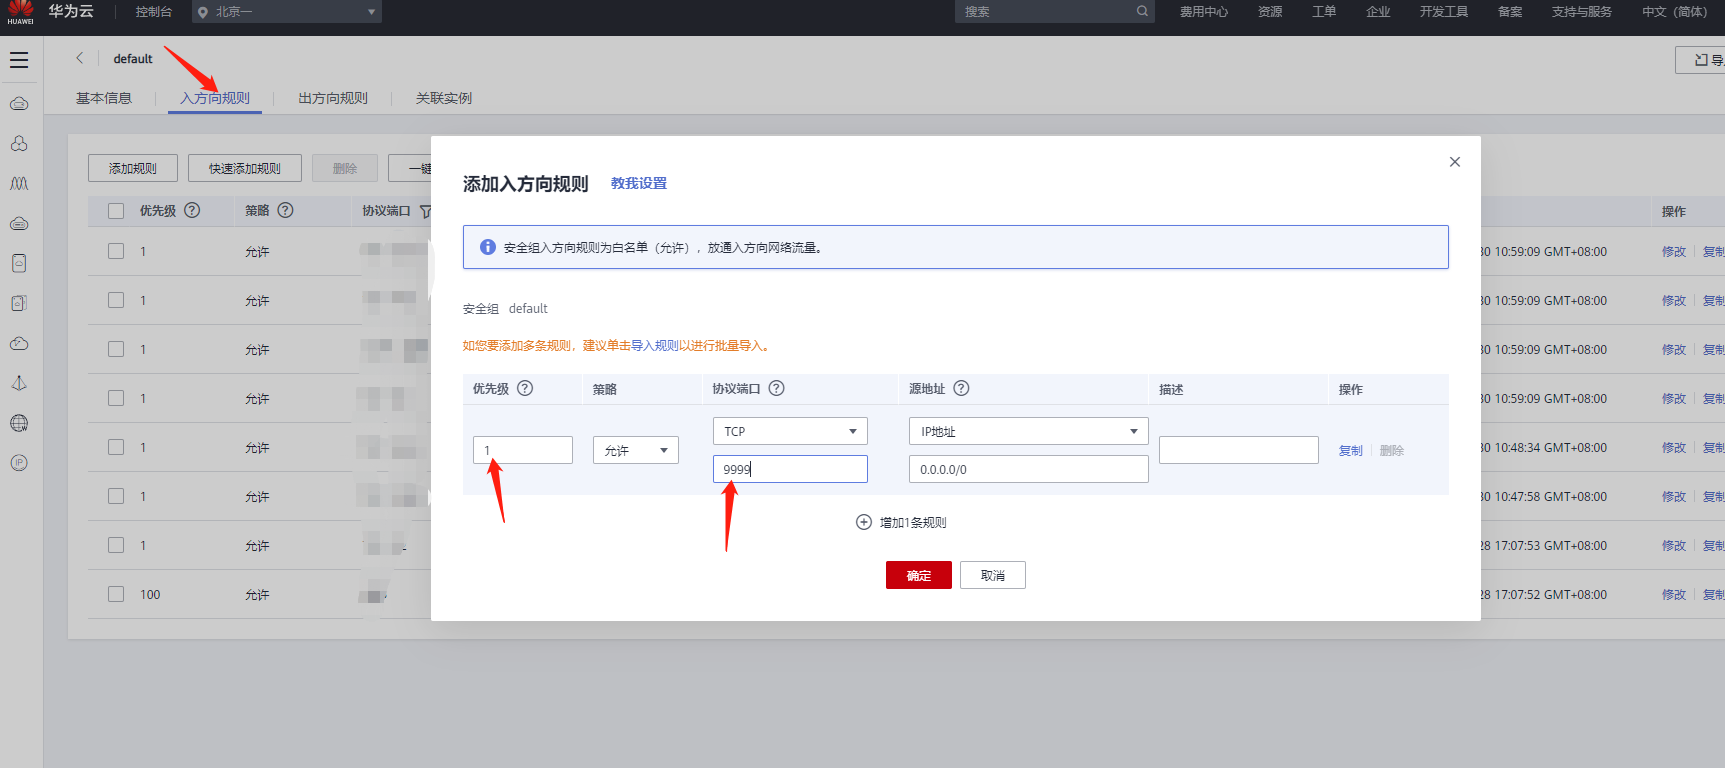Open the language selector at top right
The height and width of the screenshot is (768, 1725).
click(1674, 12)
